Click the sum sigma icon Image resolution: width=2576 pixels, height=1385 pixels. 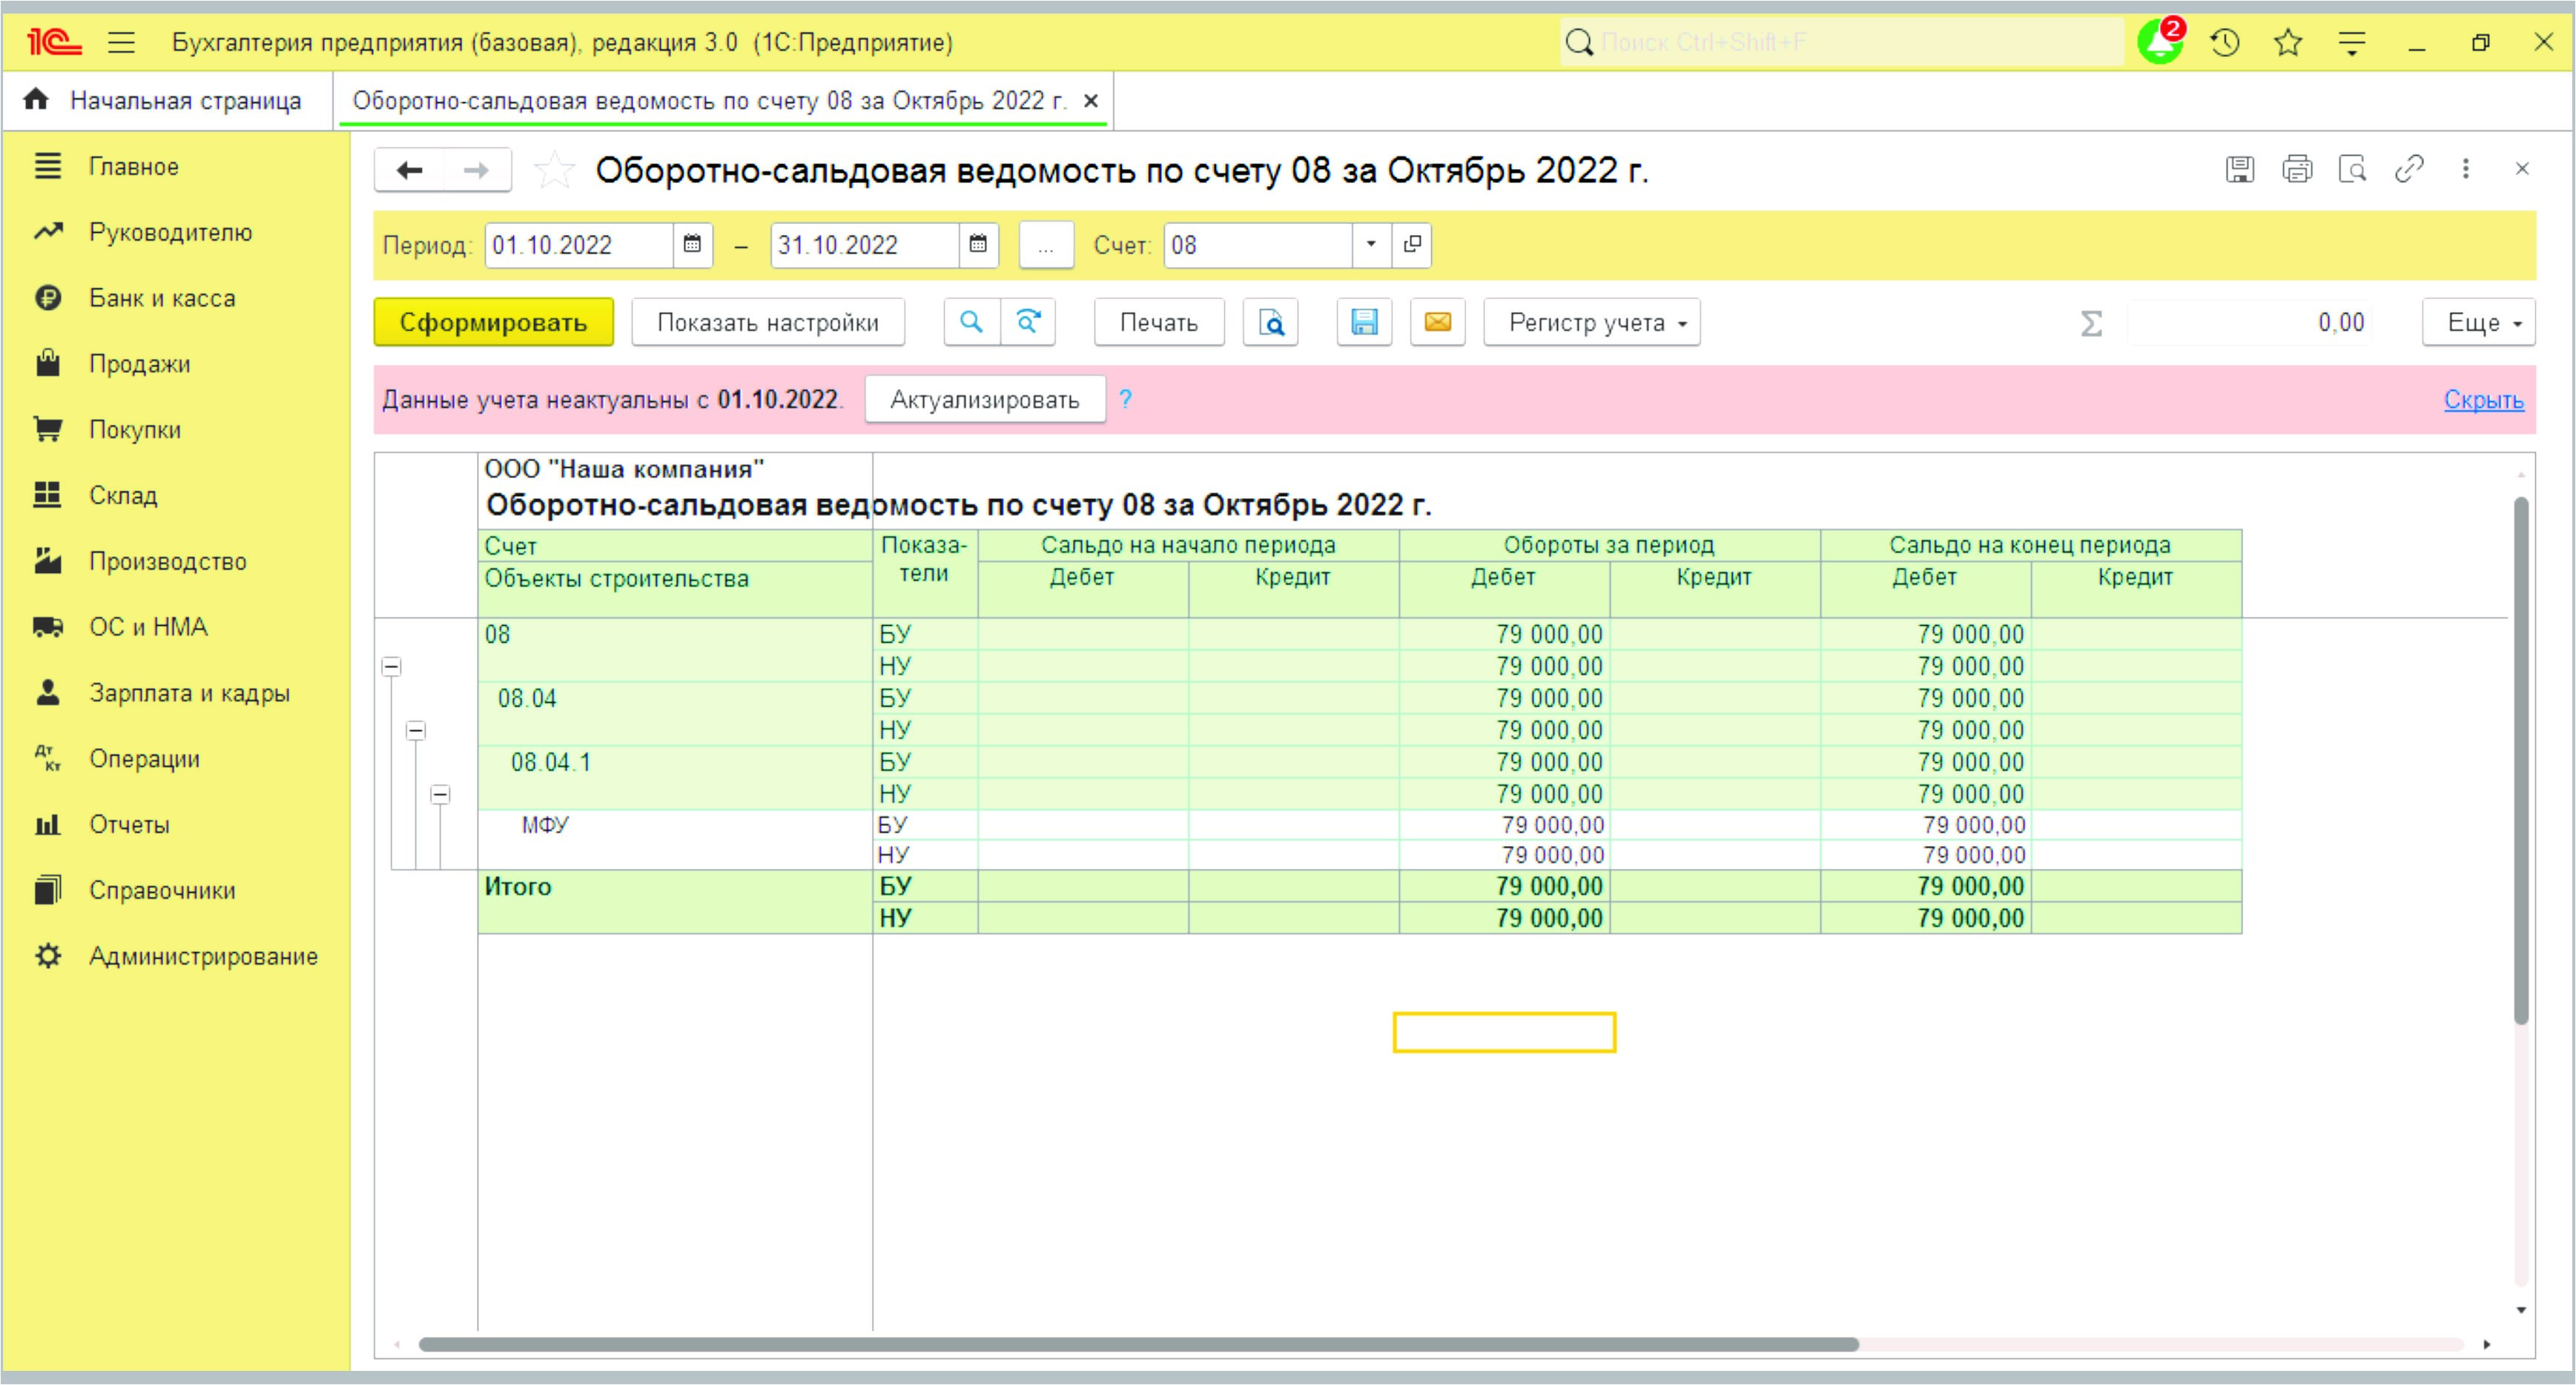click(x=2091, y=323)
